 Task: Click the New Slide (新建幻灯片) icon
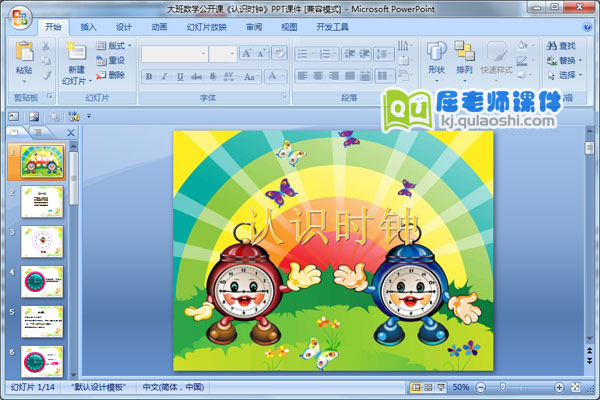pos(76,52)
